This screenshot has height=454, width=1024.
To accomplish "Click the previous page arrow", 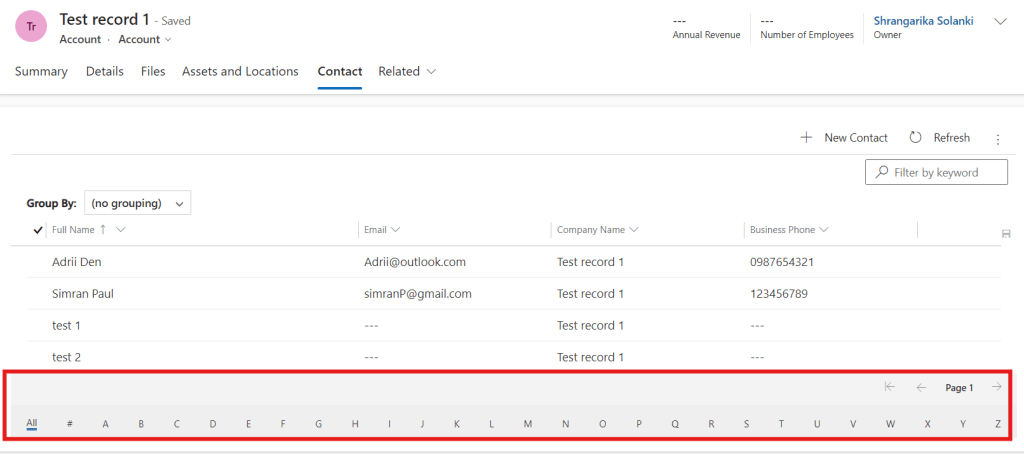I will pos(921,388).
